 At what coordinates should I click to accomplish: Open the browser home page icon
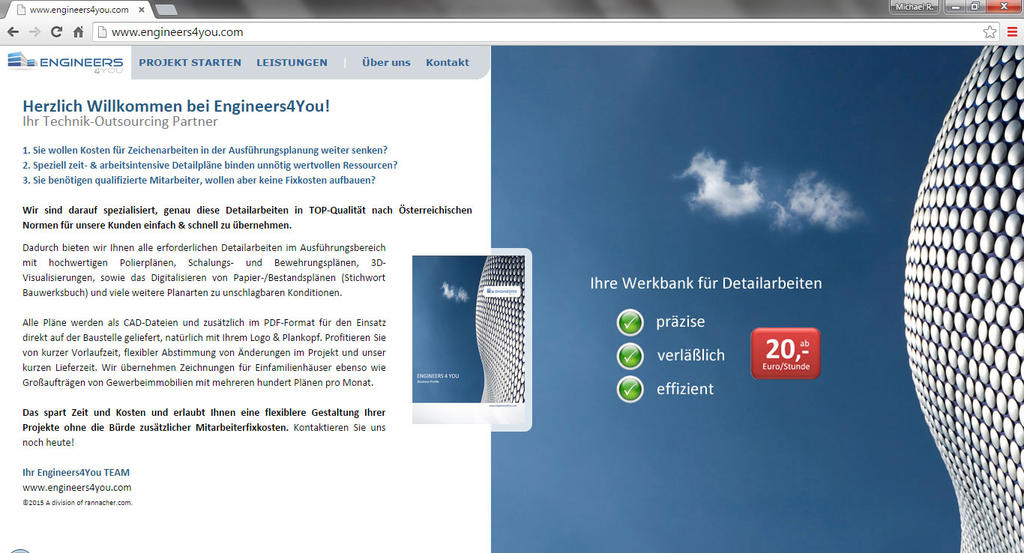[x=78, y=32]
